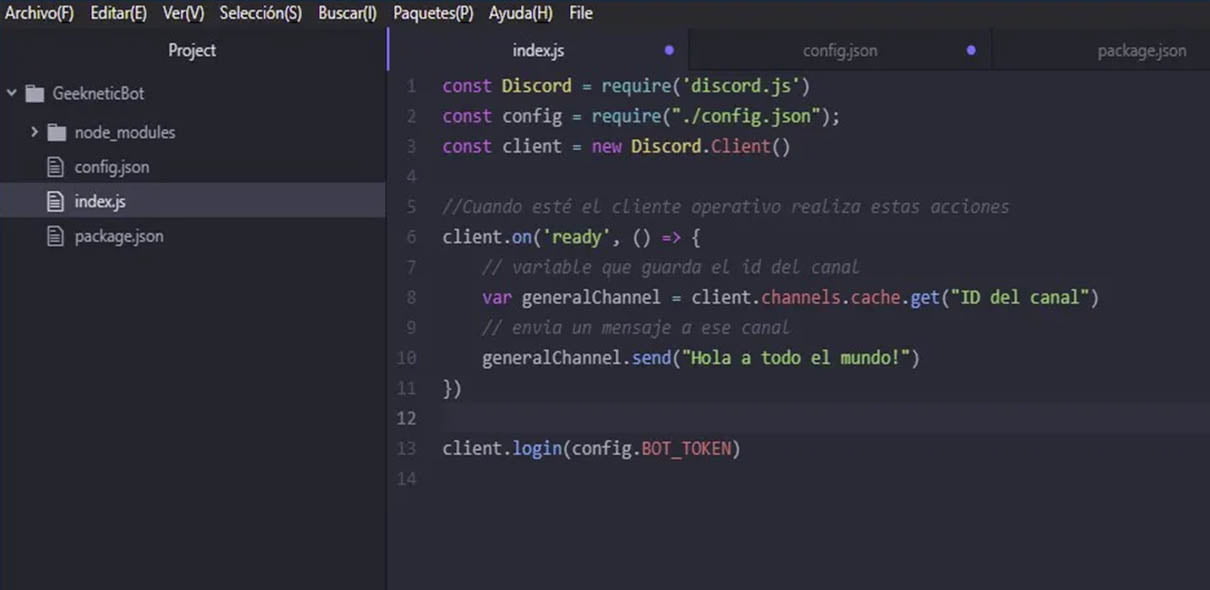Switch to the config.json tab
Screen dimensions: 1210x590
[840, 49]
